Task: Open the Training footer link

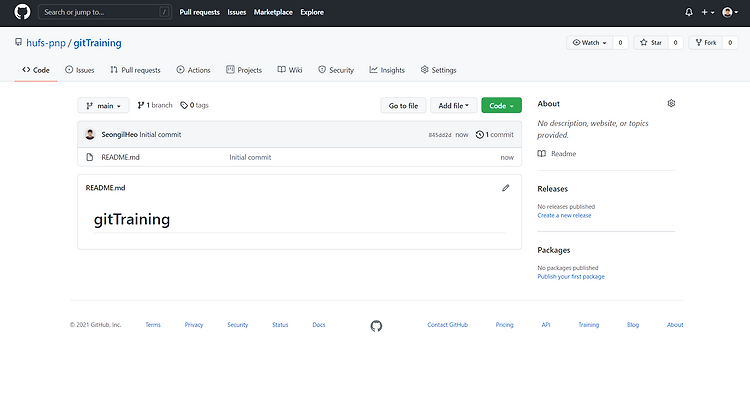Action: [588, 324]
